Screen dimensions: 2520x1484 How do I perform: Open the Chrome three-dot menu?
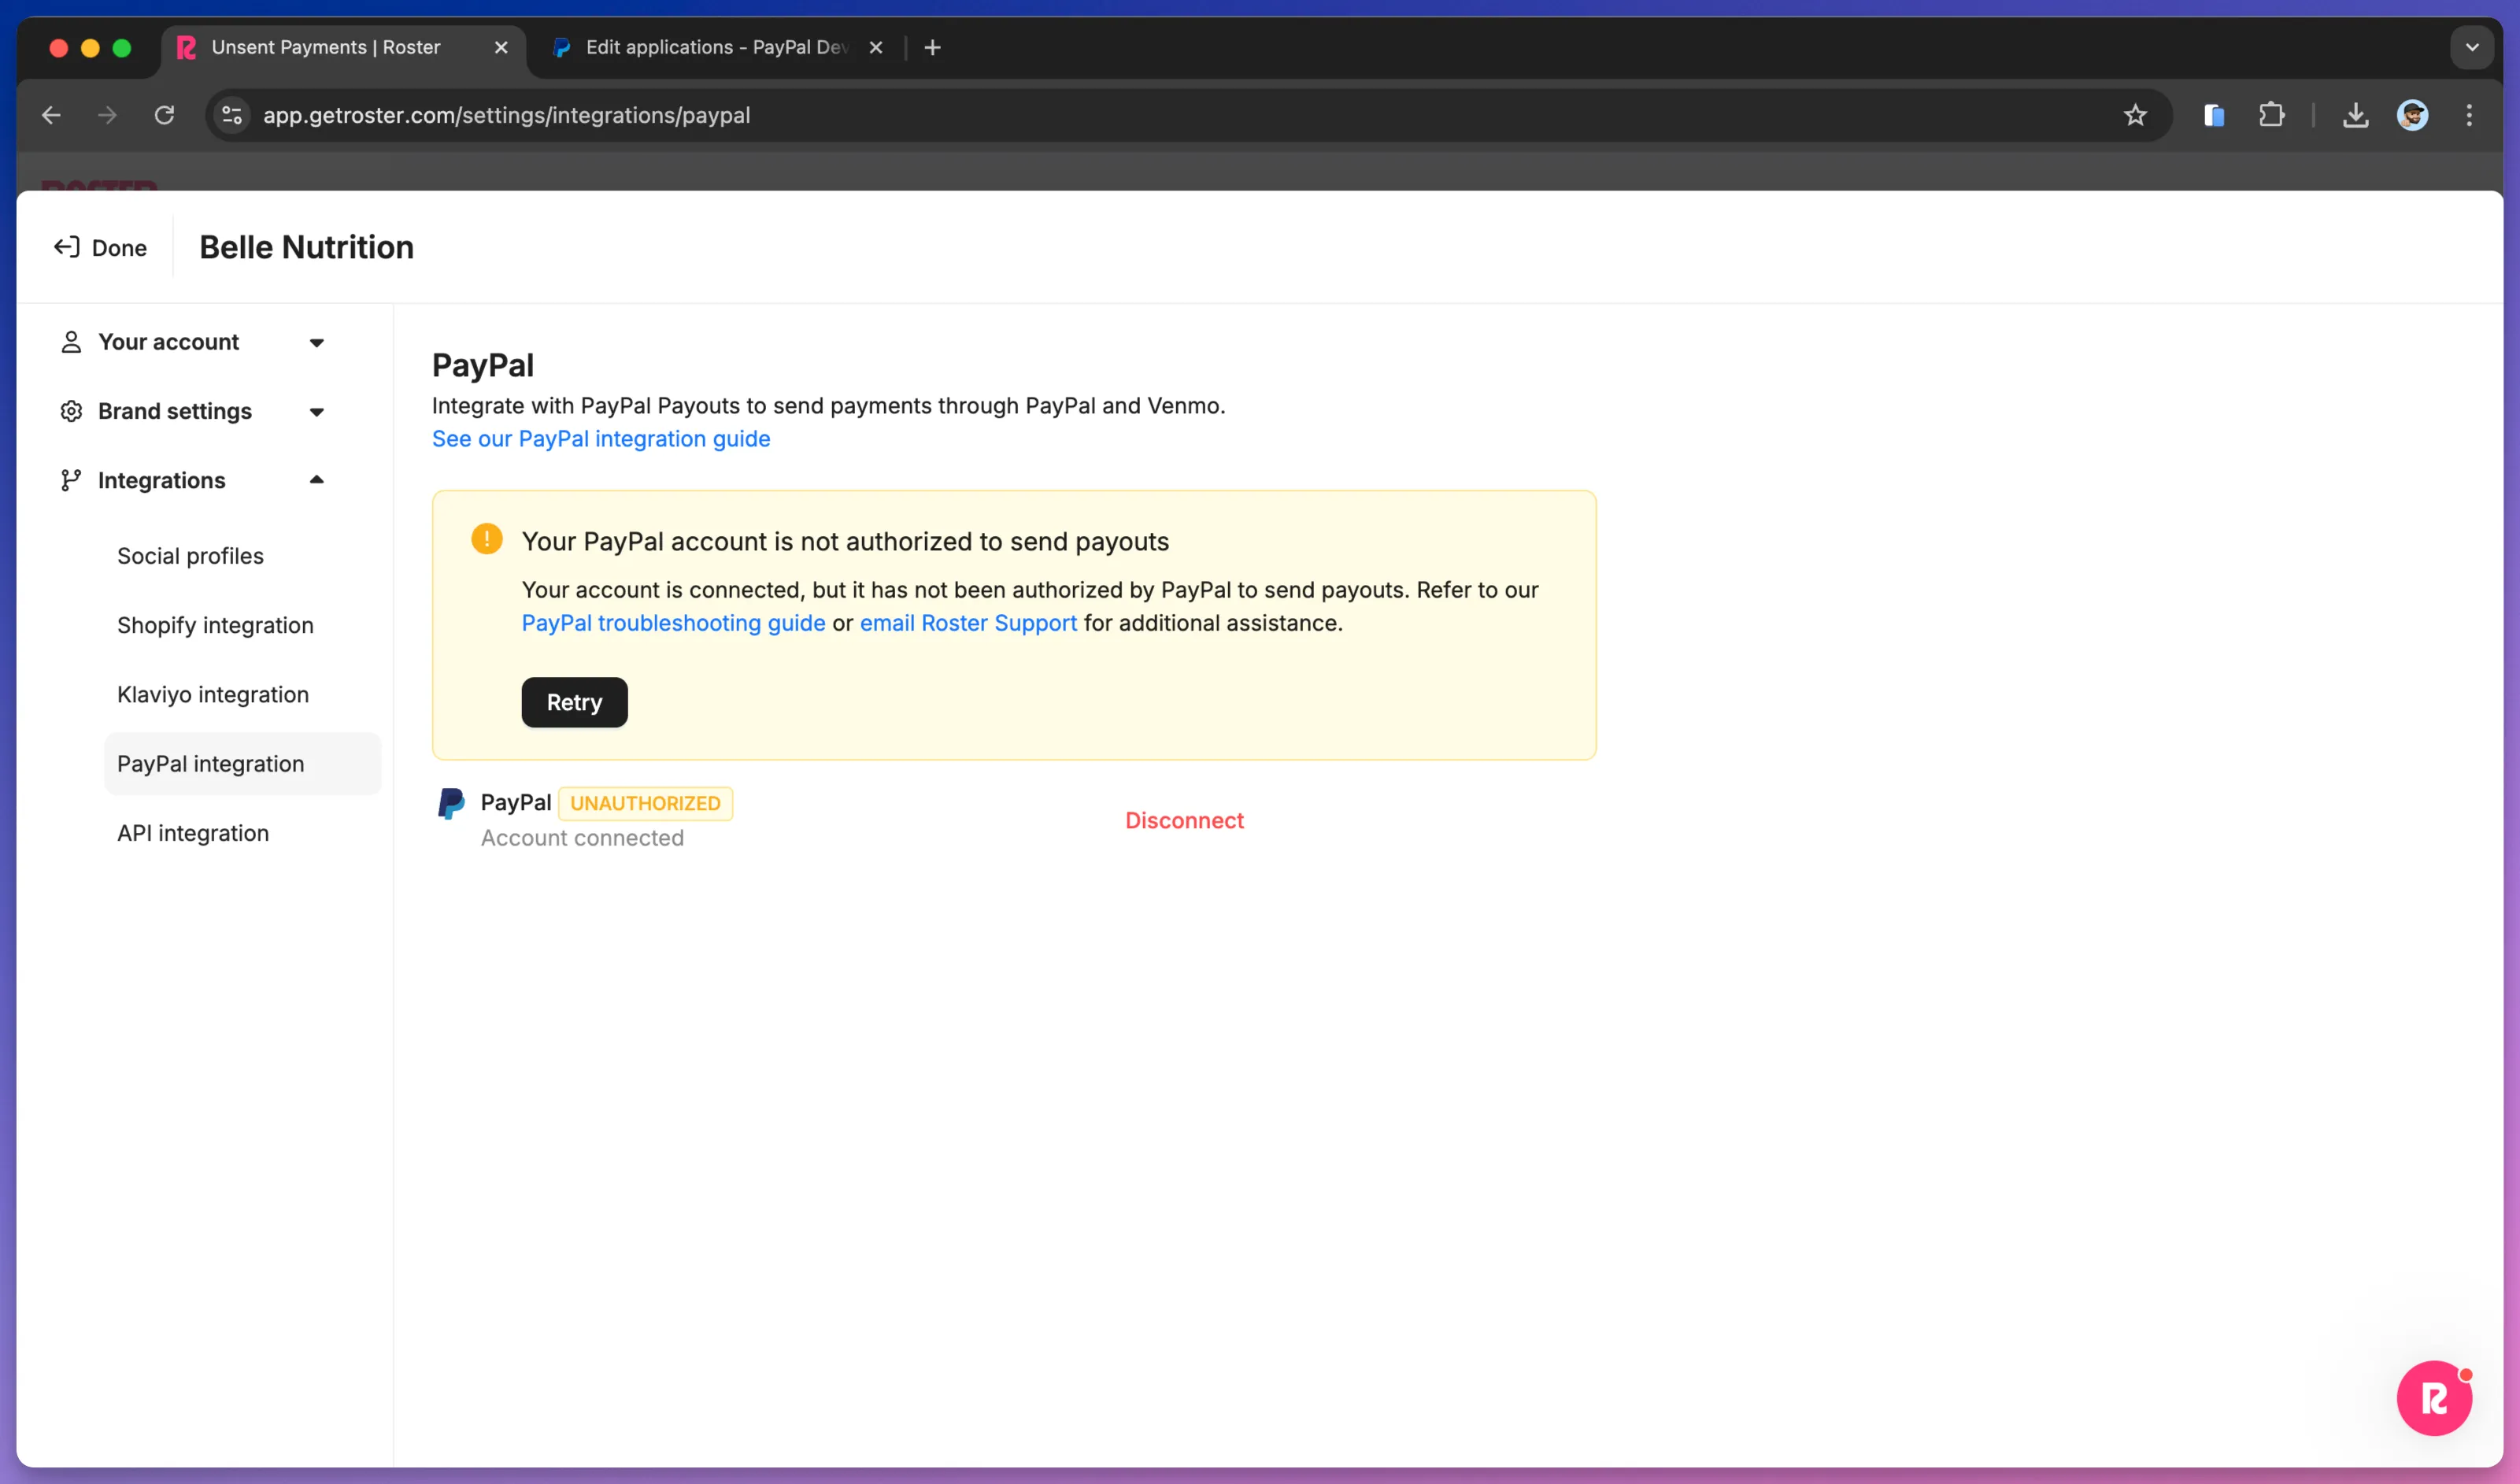(x=2469, y=115)
